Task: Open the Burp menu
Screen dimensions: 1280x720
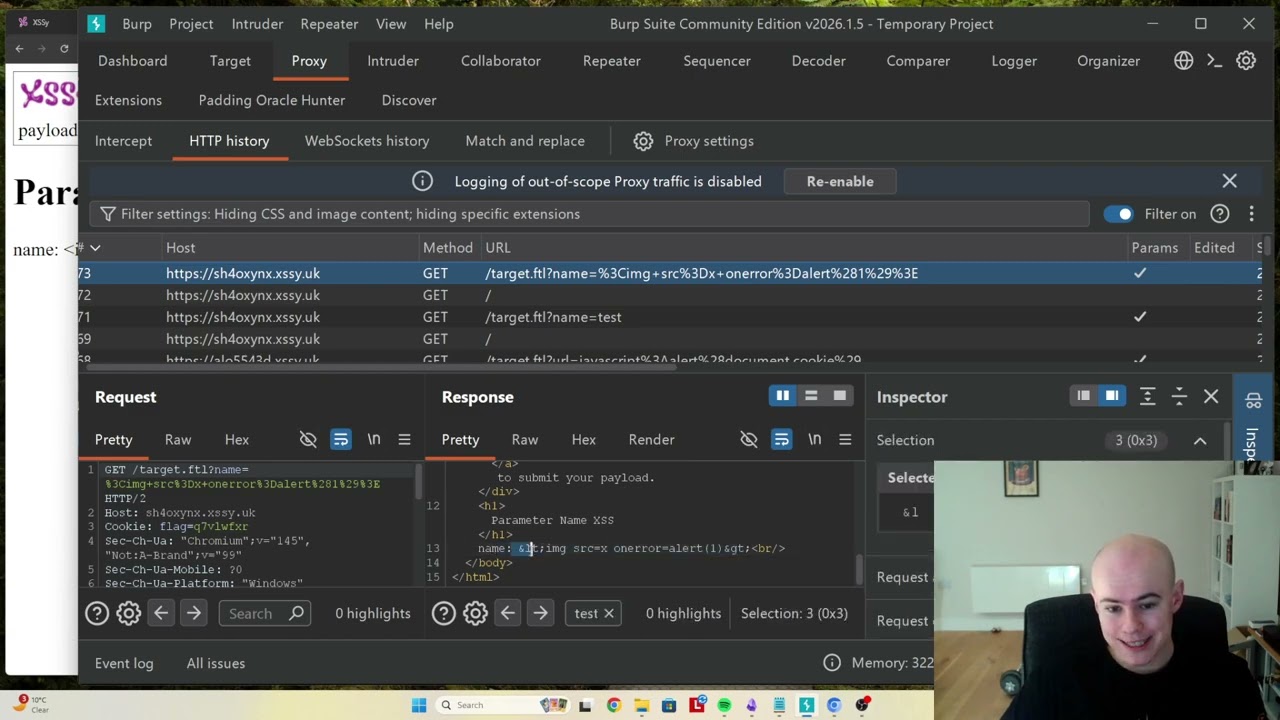Action: (137, 24)
